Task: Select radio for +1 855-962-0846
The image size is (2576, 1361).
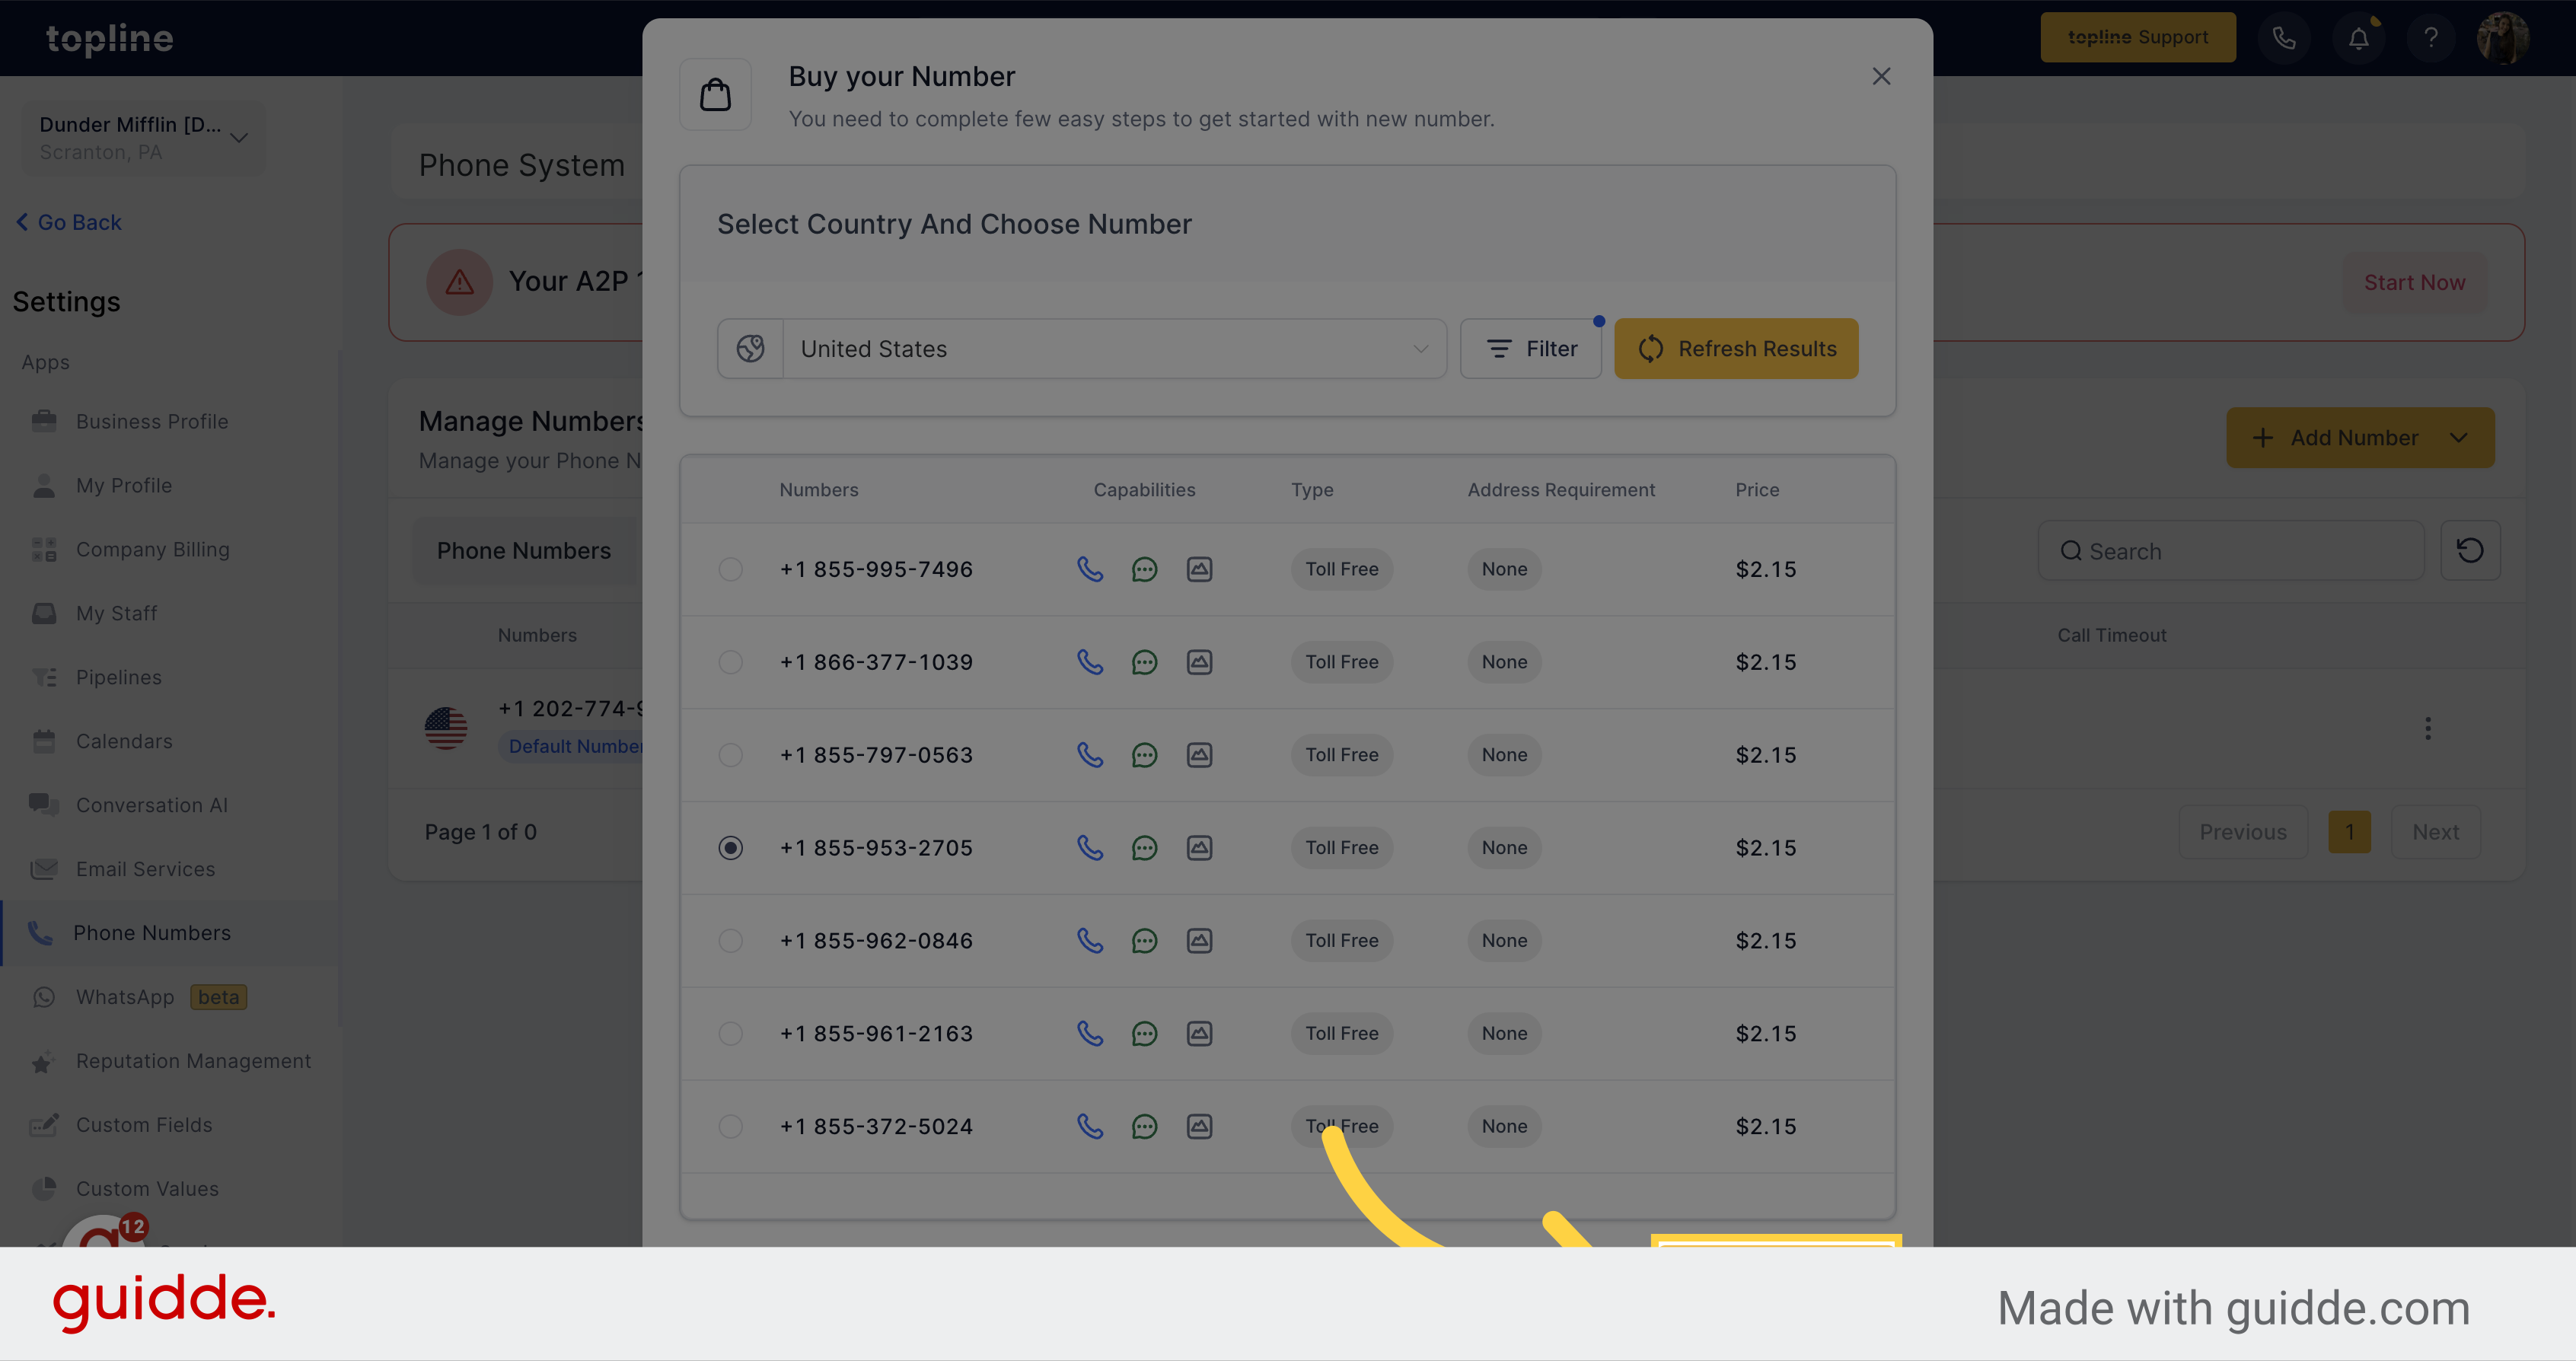Action: point(731,940)
